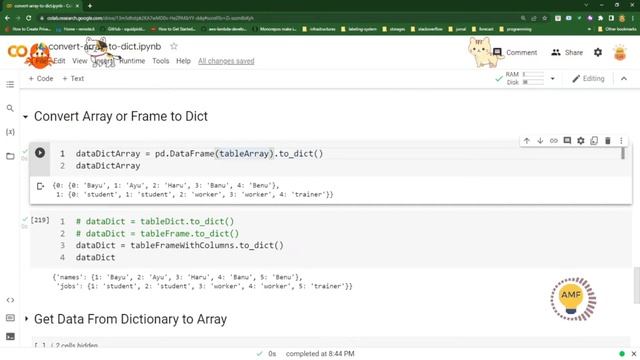Image resolution: width=640 pixels, height=360 pixels.
Task: Copy link to cell icon
Action: point(553,141)
